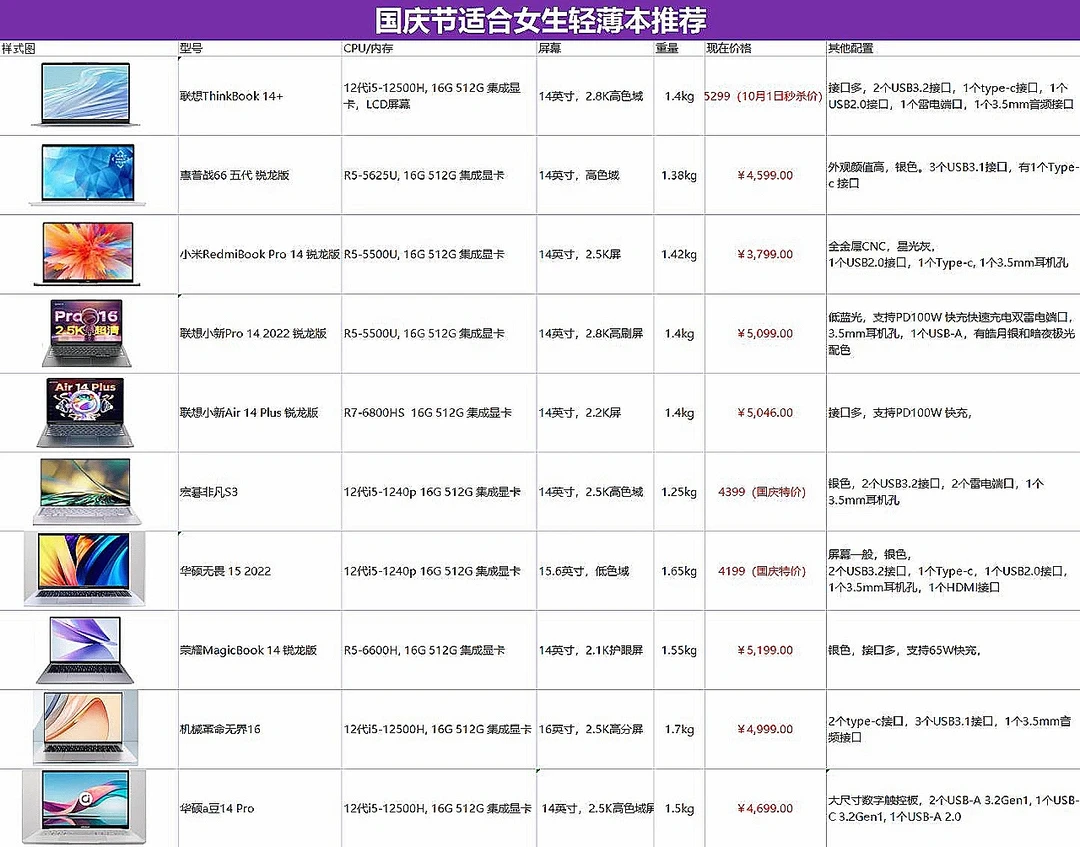Screen dimensions: 1080x847
Task: Select the 华硕无畏 15 2022 laptop image
Action: click(x=84, y=569)
